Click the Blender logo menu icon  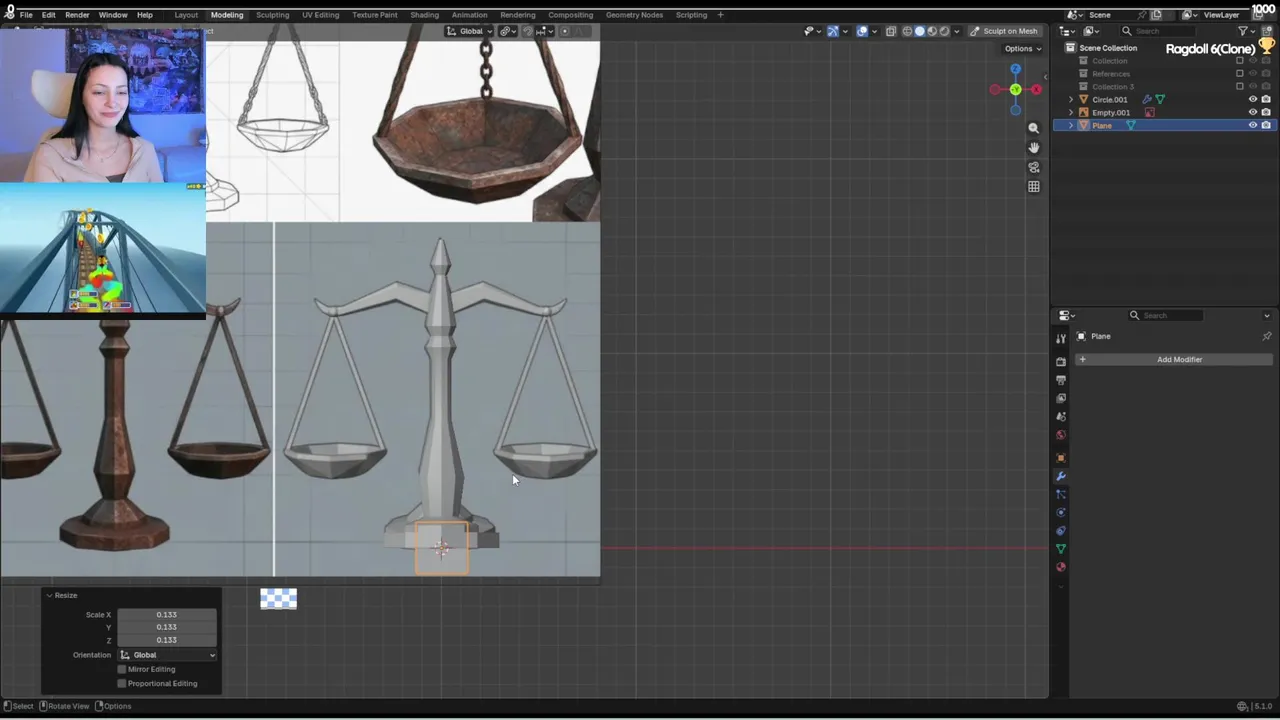9,14
